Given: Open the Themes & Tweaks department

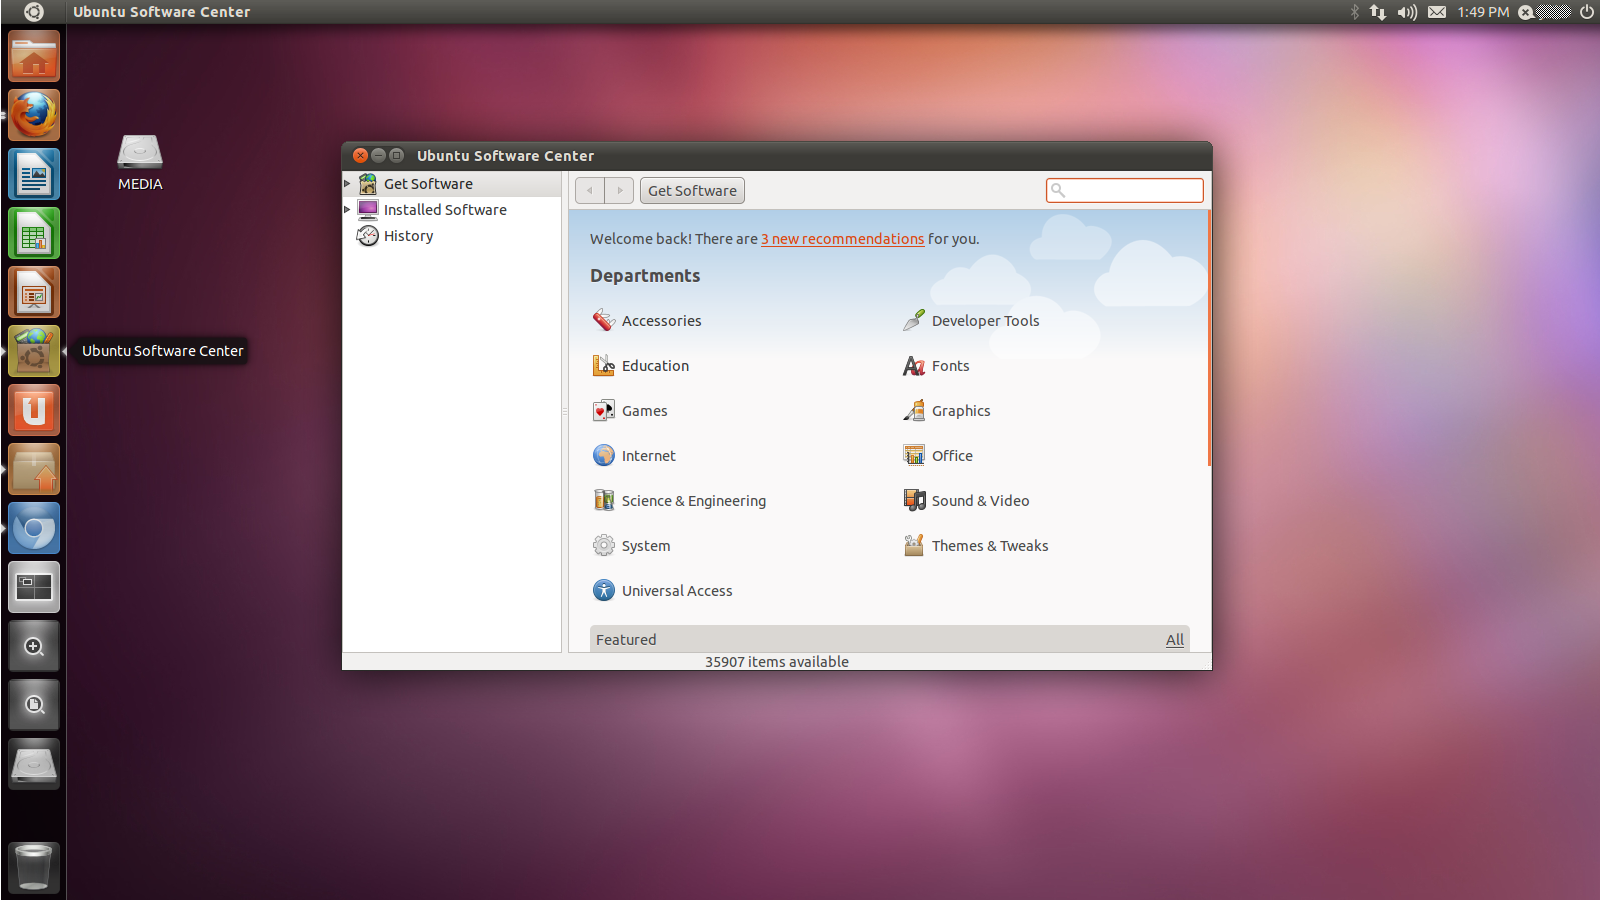Looking at the screenshot, I should pyautogui.click(x=976, y=545).
